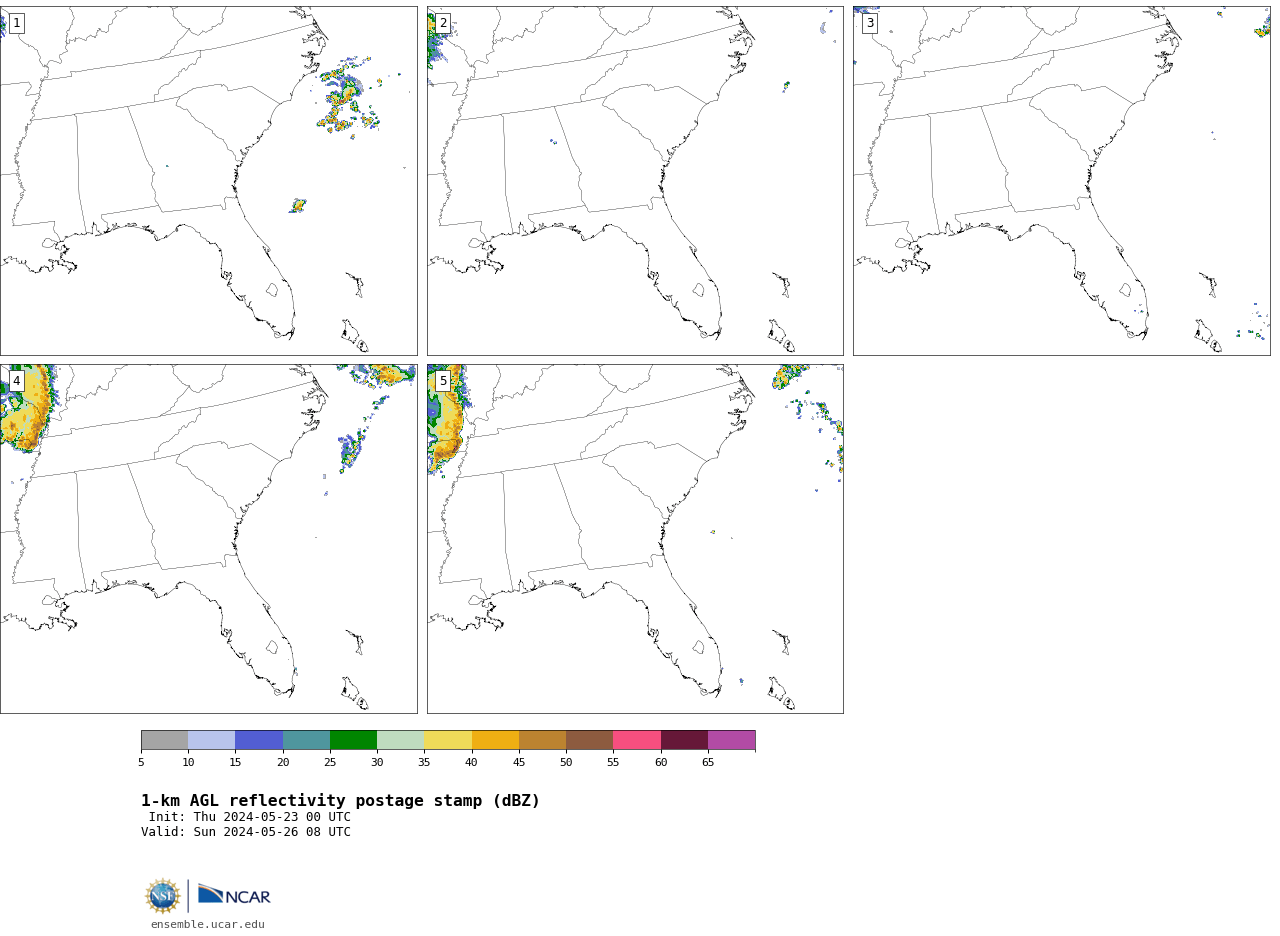The image size is (1280, 936).
Task: Open ensemble member 3 reflectivity map
Action: [1061, 181]
